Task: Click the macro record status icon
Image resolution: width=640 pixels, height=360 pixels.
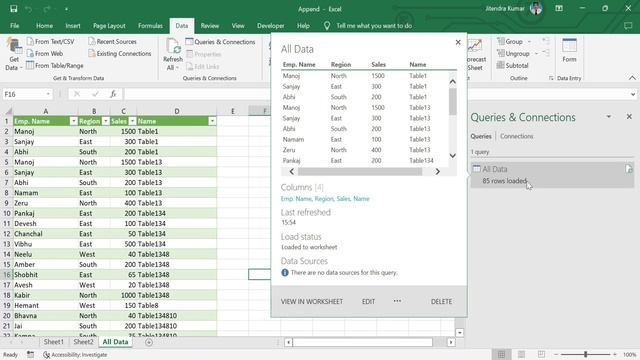Action: point(31,355)
